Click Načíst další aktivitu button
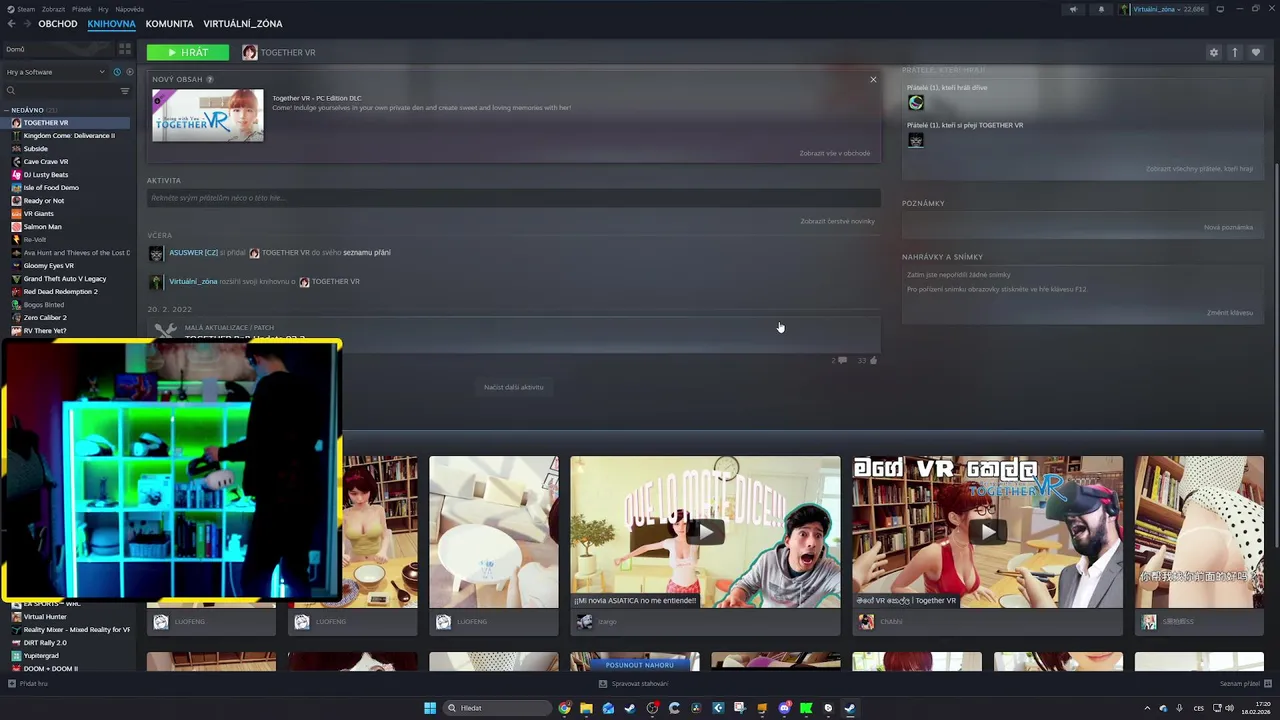The width and height of the screenshot is (1280, 720). click(513, 387)
